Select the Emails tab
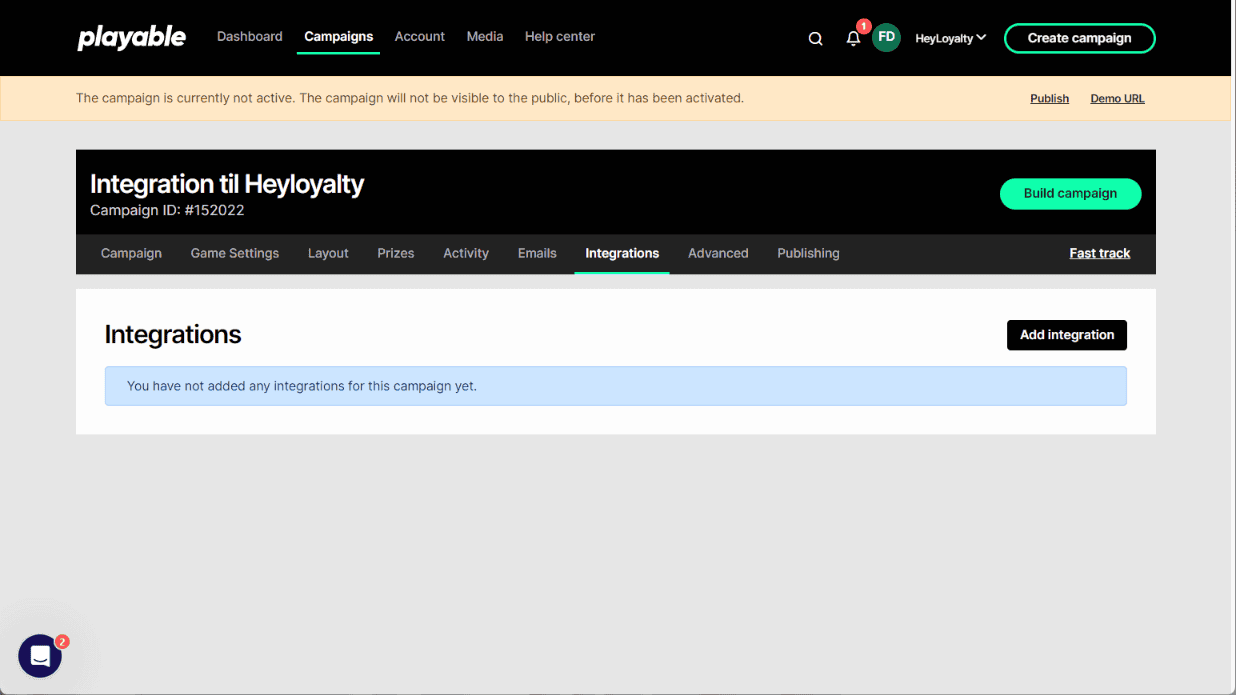 pyautogui.click(x=537, y=254)
